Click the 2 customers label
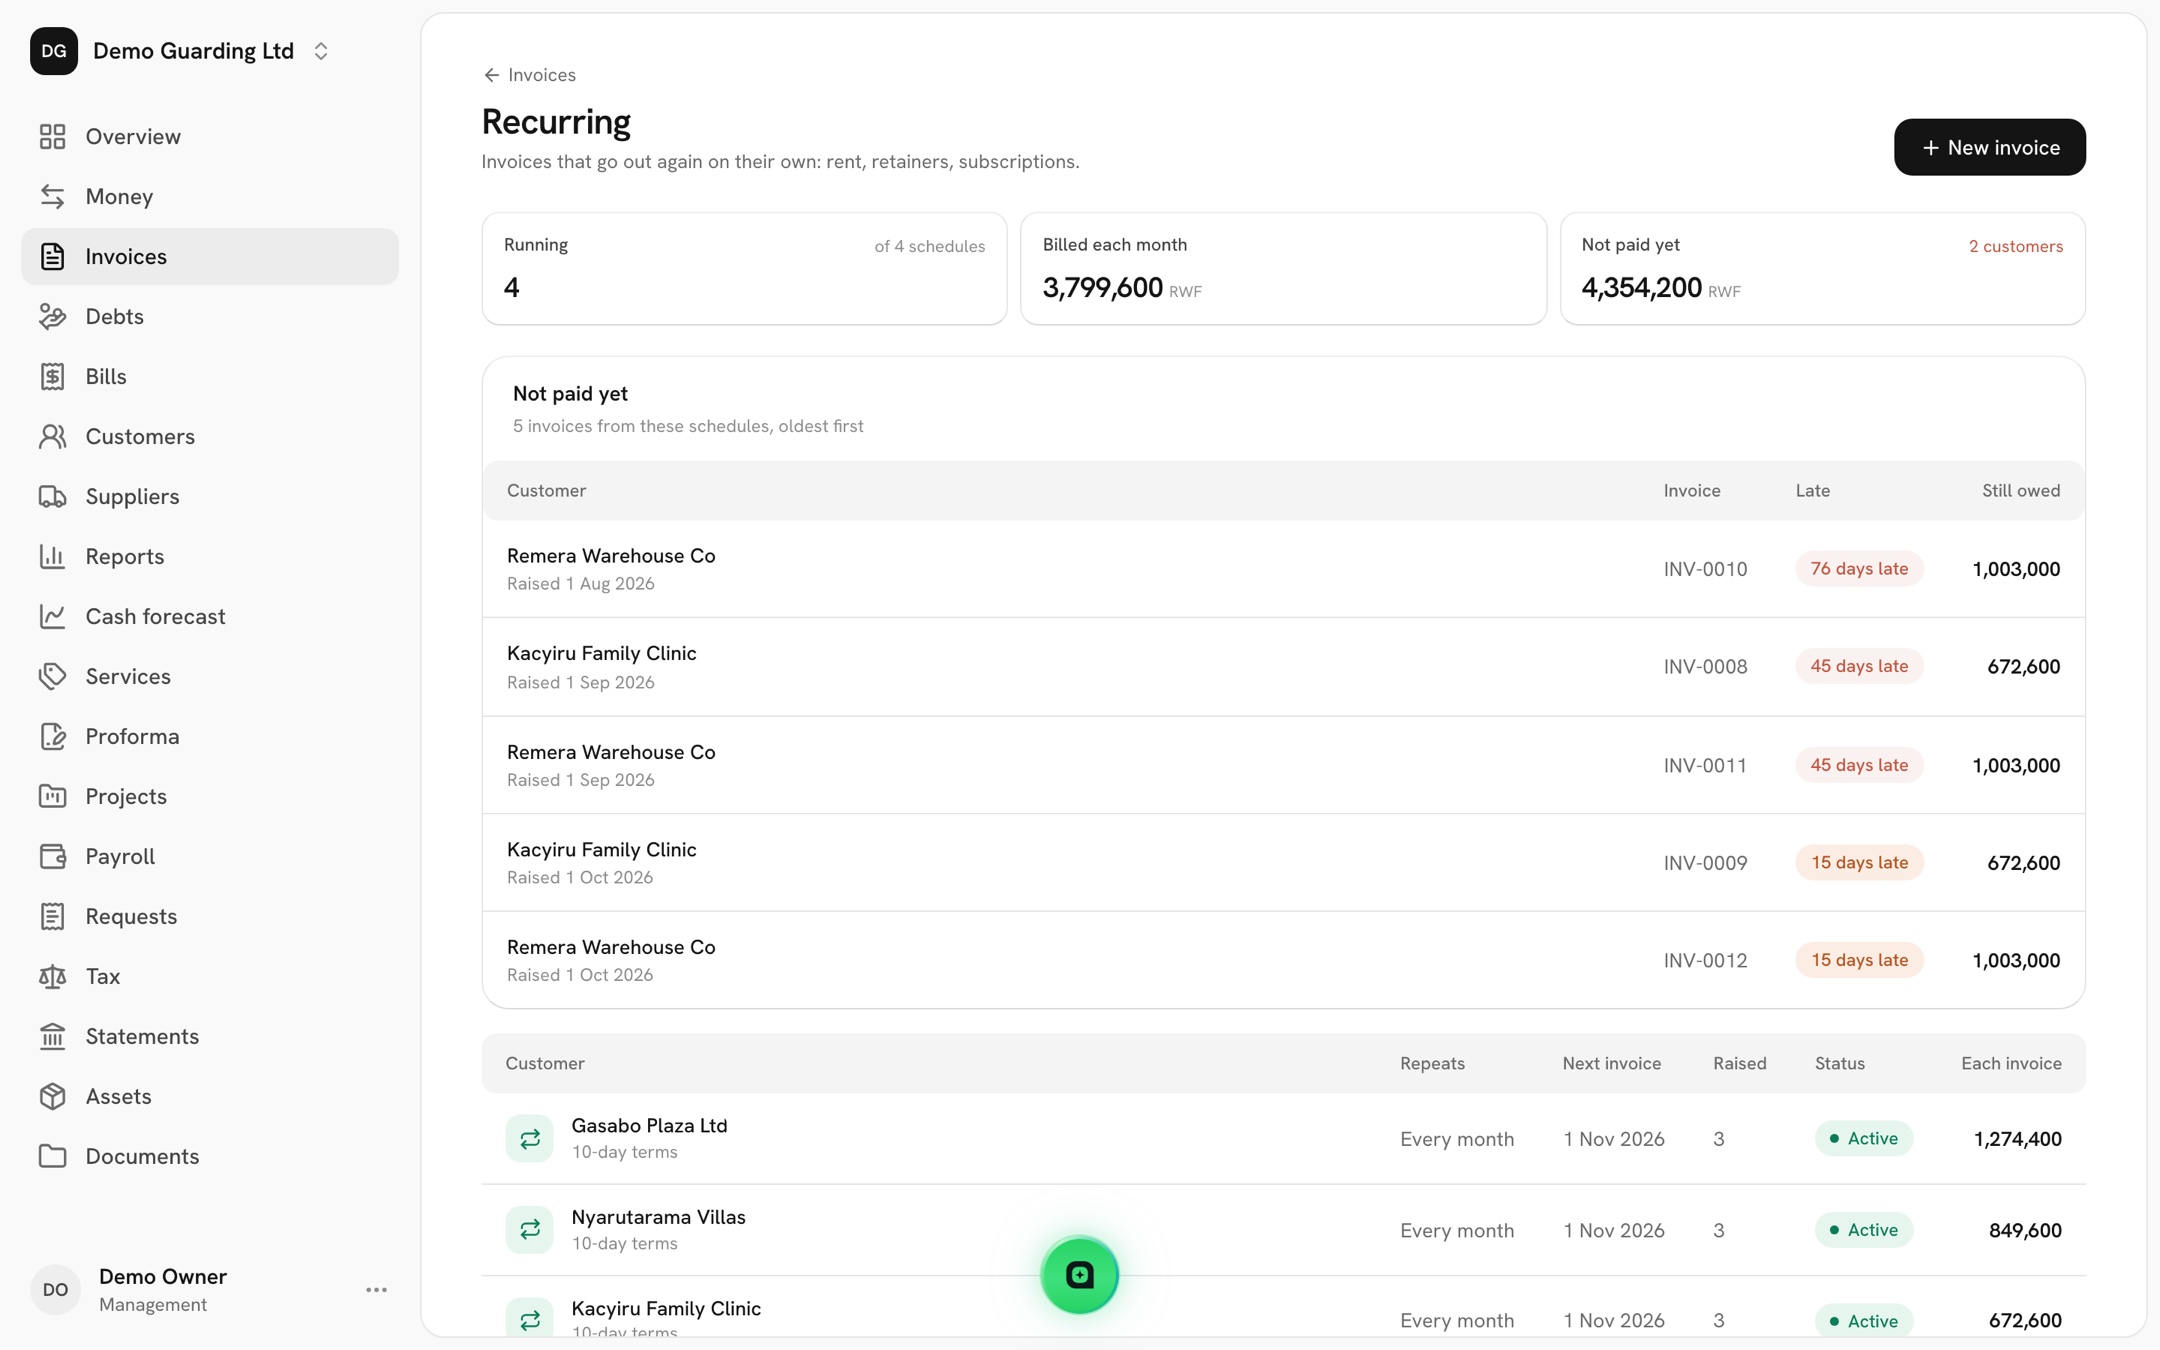 coord(2015,246)
